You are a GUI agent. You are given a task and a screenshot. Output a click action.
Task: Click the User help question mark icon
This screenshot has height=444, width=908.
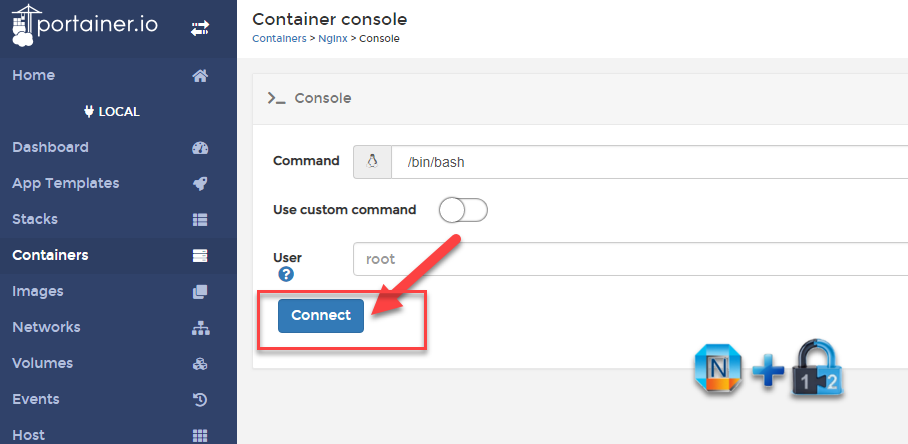coord(286,274)
